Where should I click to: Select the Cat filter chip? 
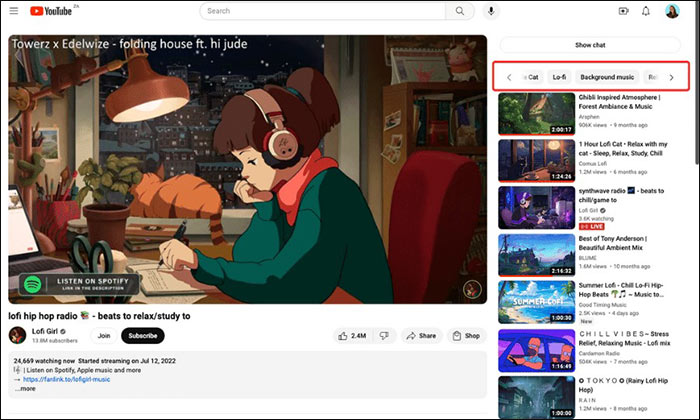(x=531, y=77)
